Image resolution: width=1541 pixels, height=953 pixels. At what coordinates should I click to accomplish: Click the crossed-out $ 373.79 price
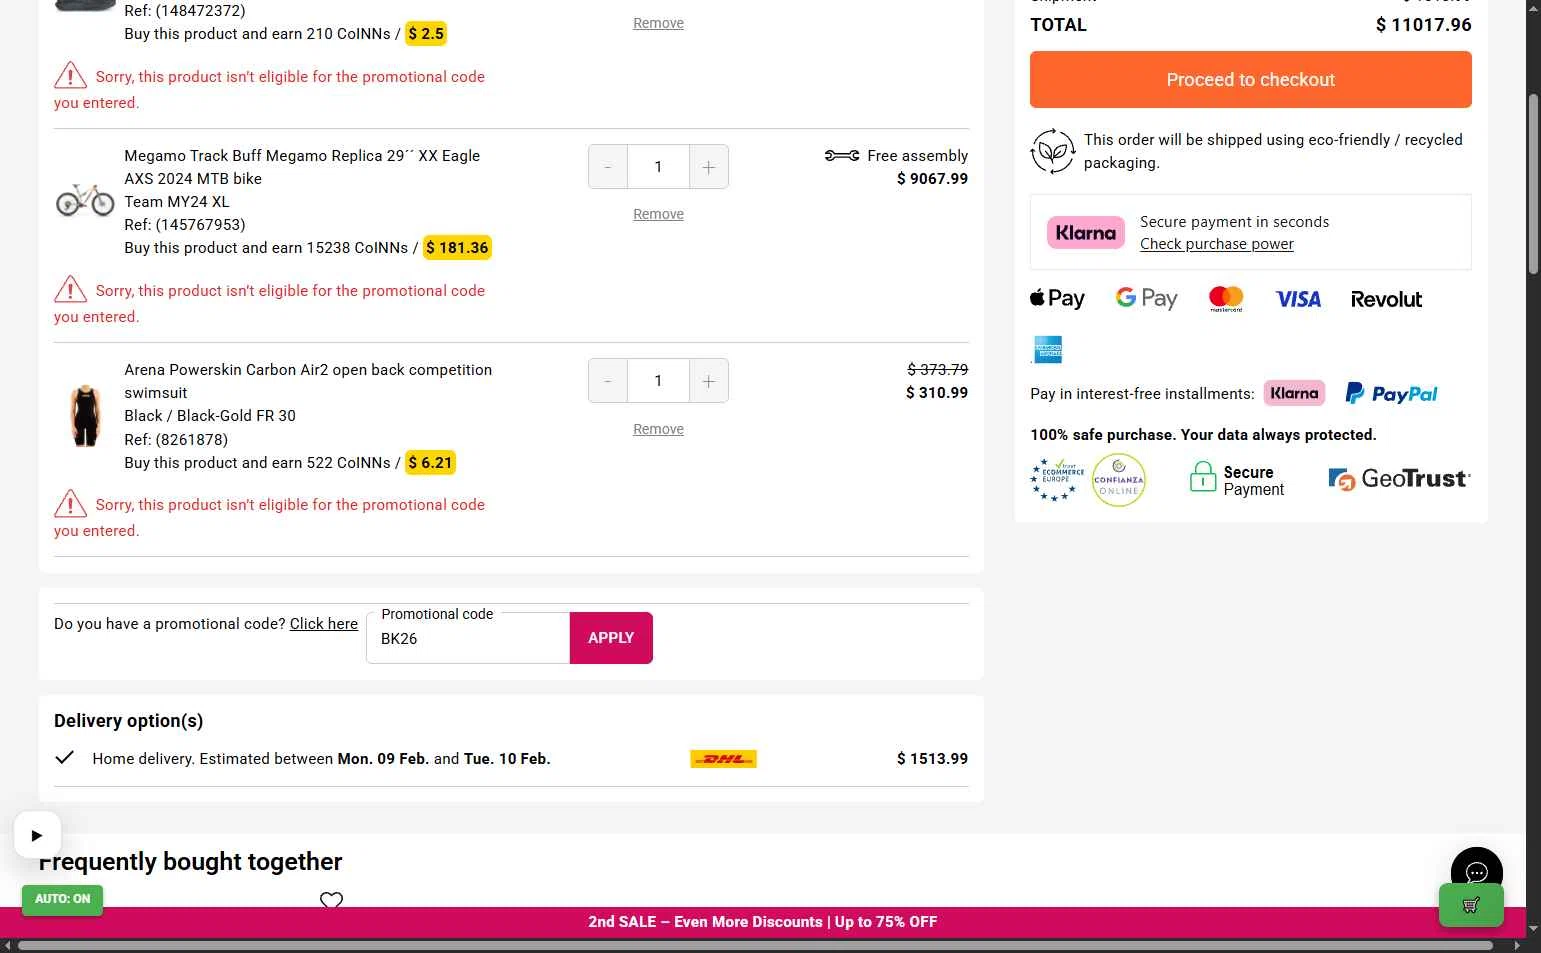[937, 370]
